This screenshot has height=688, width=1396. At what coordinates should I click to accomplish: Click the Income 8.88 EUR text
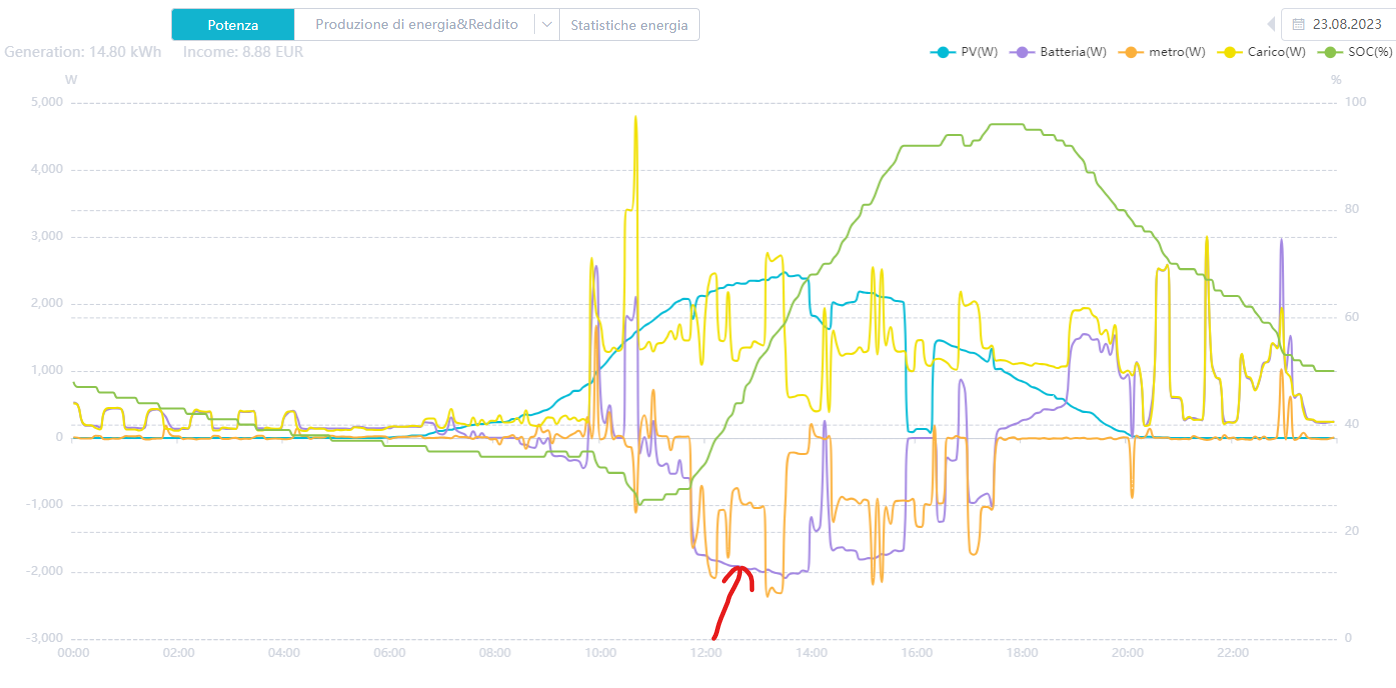tap(243, 52)
